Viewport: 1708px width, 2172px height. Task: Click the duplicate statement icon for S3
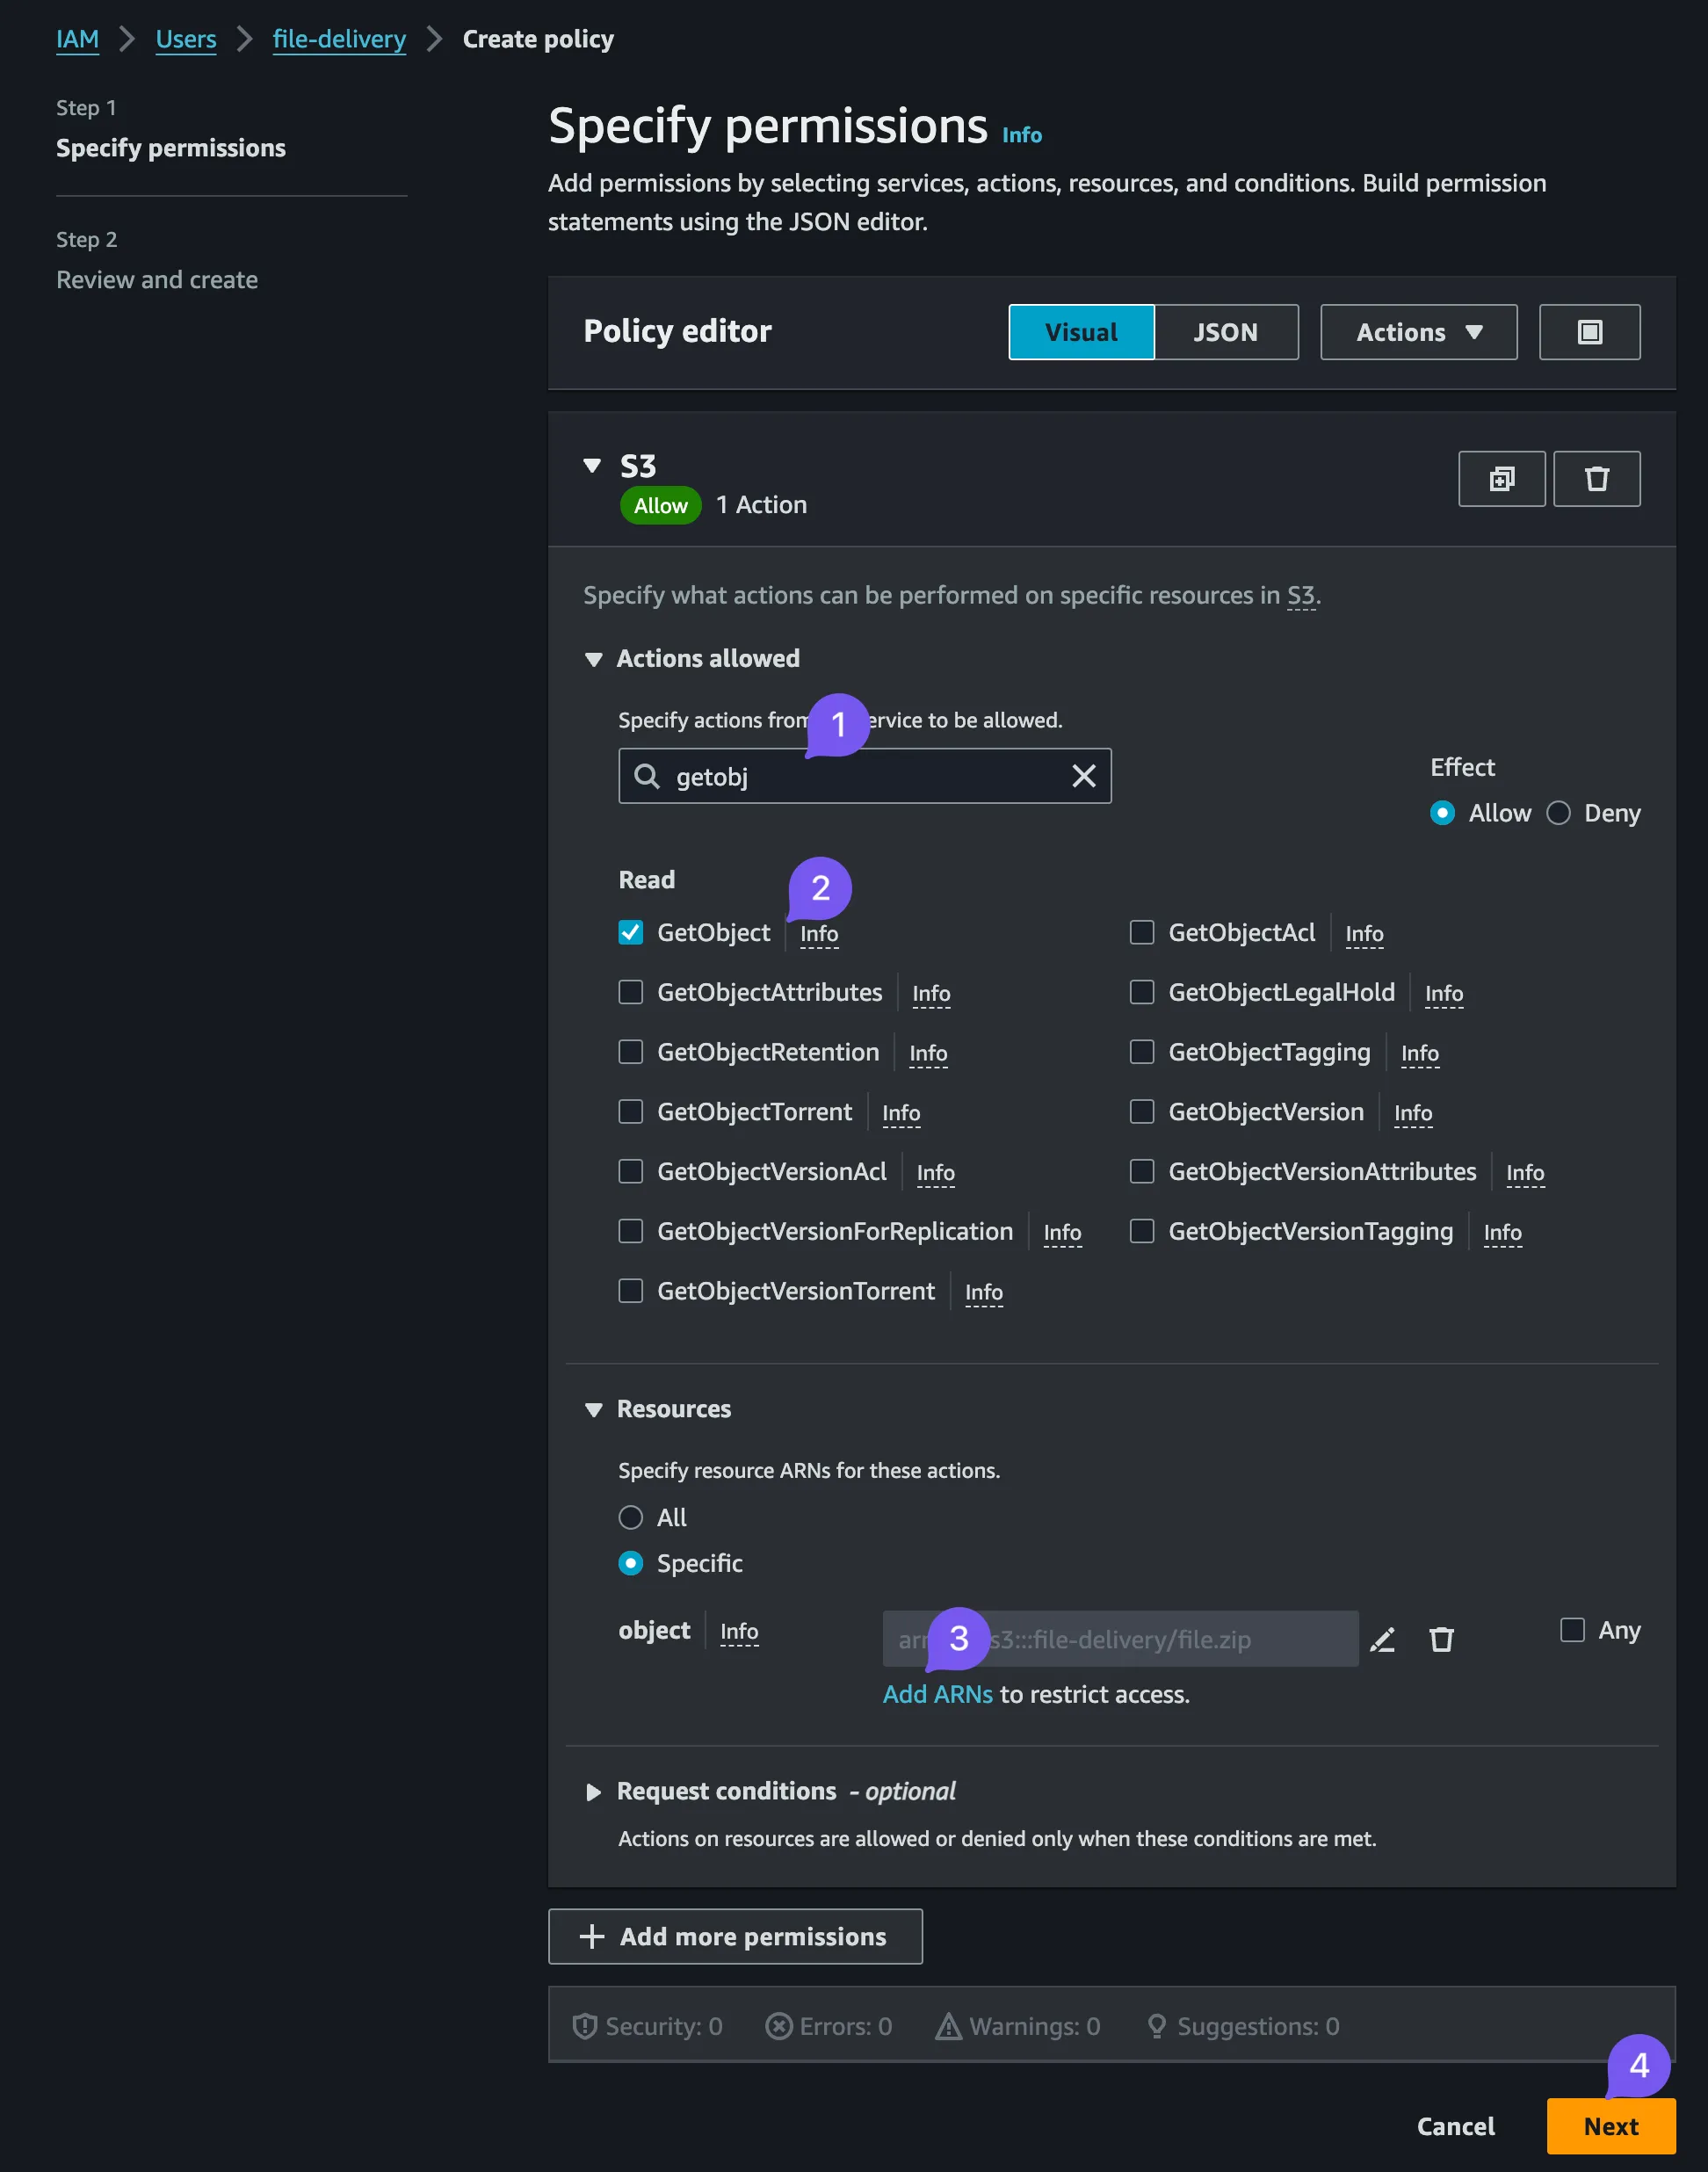[x=1501, y=479]
